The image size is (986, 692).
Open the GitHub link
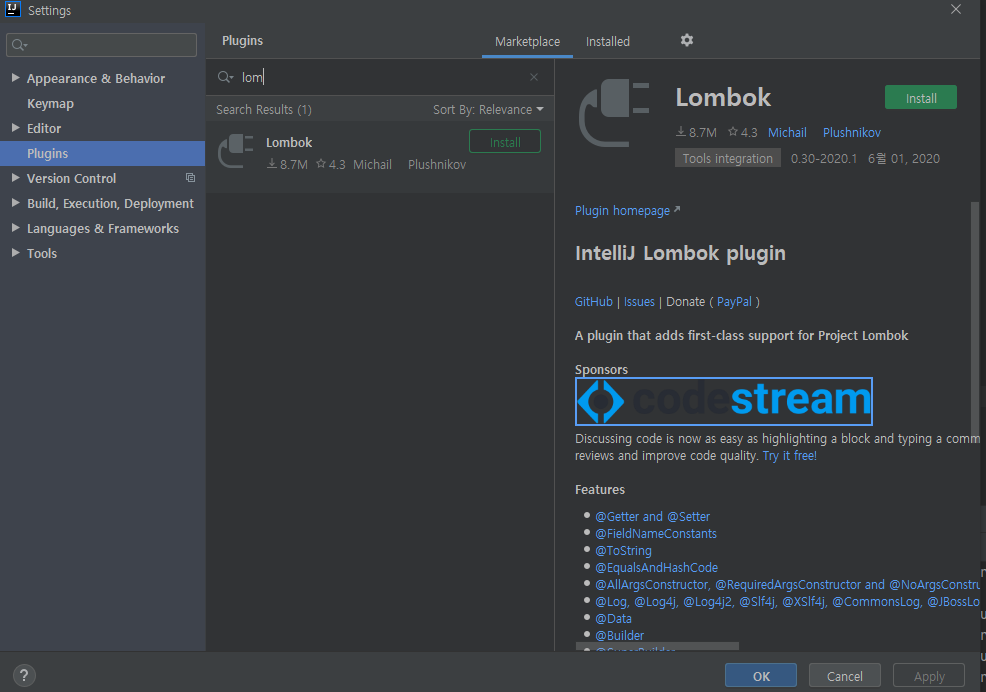594,302
